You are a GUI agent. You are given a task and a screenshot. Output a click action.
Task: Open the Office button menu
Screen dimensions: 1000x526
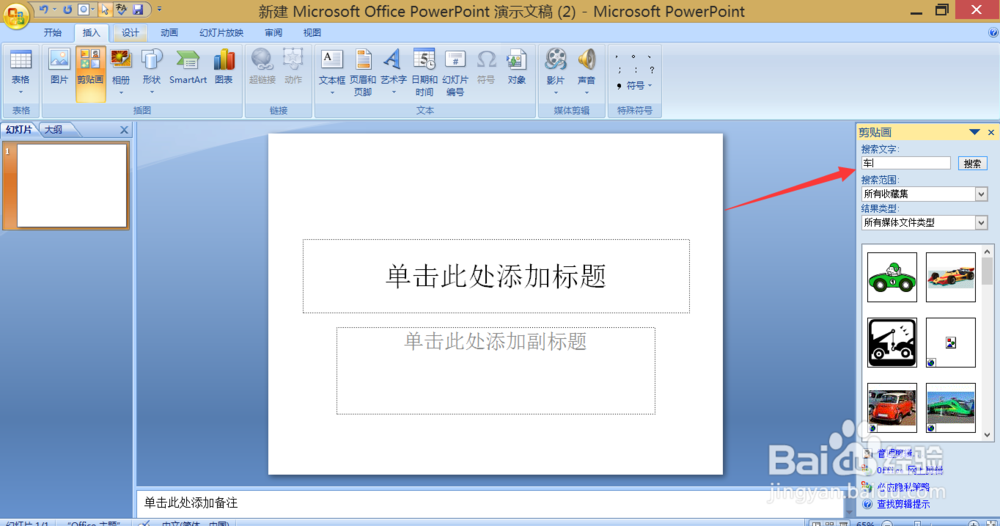[x=15, y=15]
